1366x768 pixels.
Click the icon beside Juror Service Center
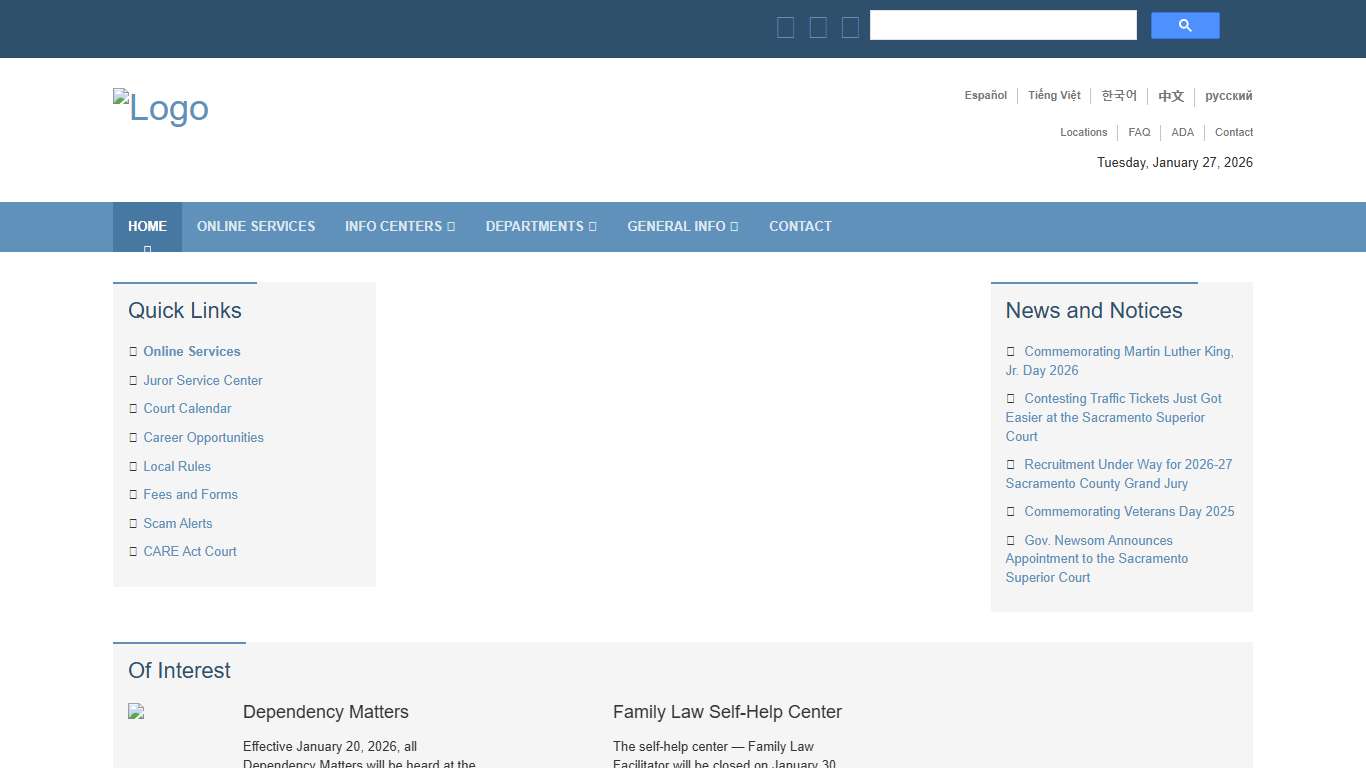point(133,380)
